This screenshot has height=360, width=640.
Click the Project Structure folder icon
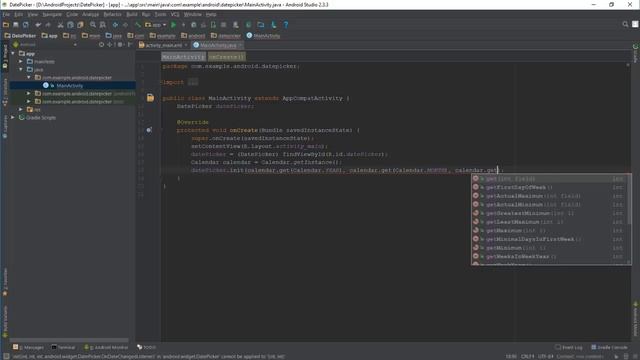pos(260,25)
